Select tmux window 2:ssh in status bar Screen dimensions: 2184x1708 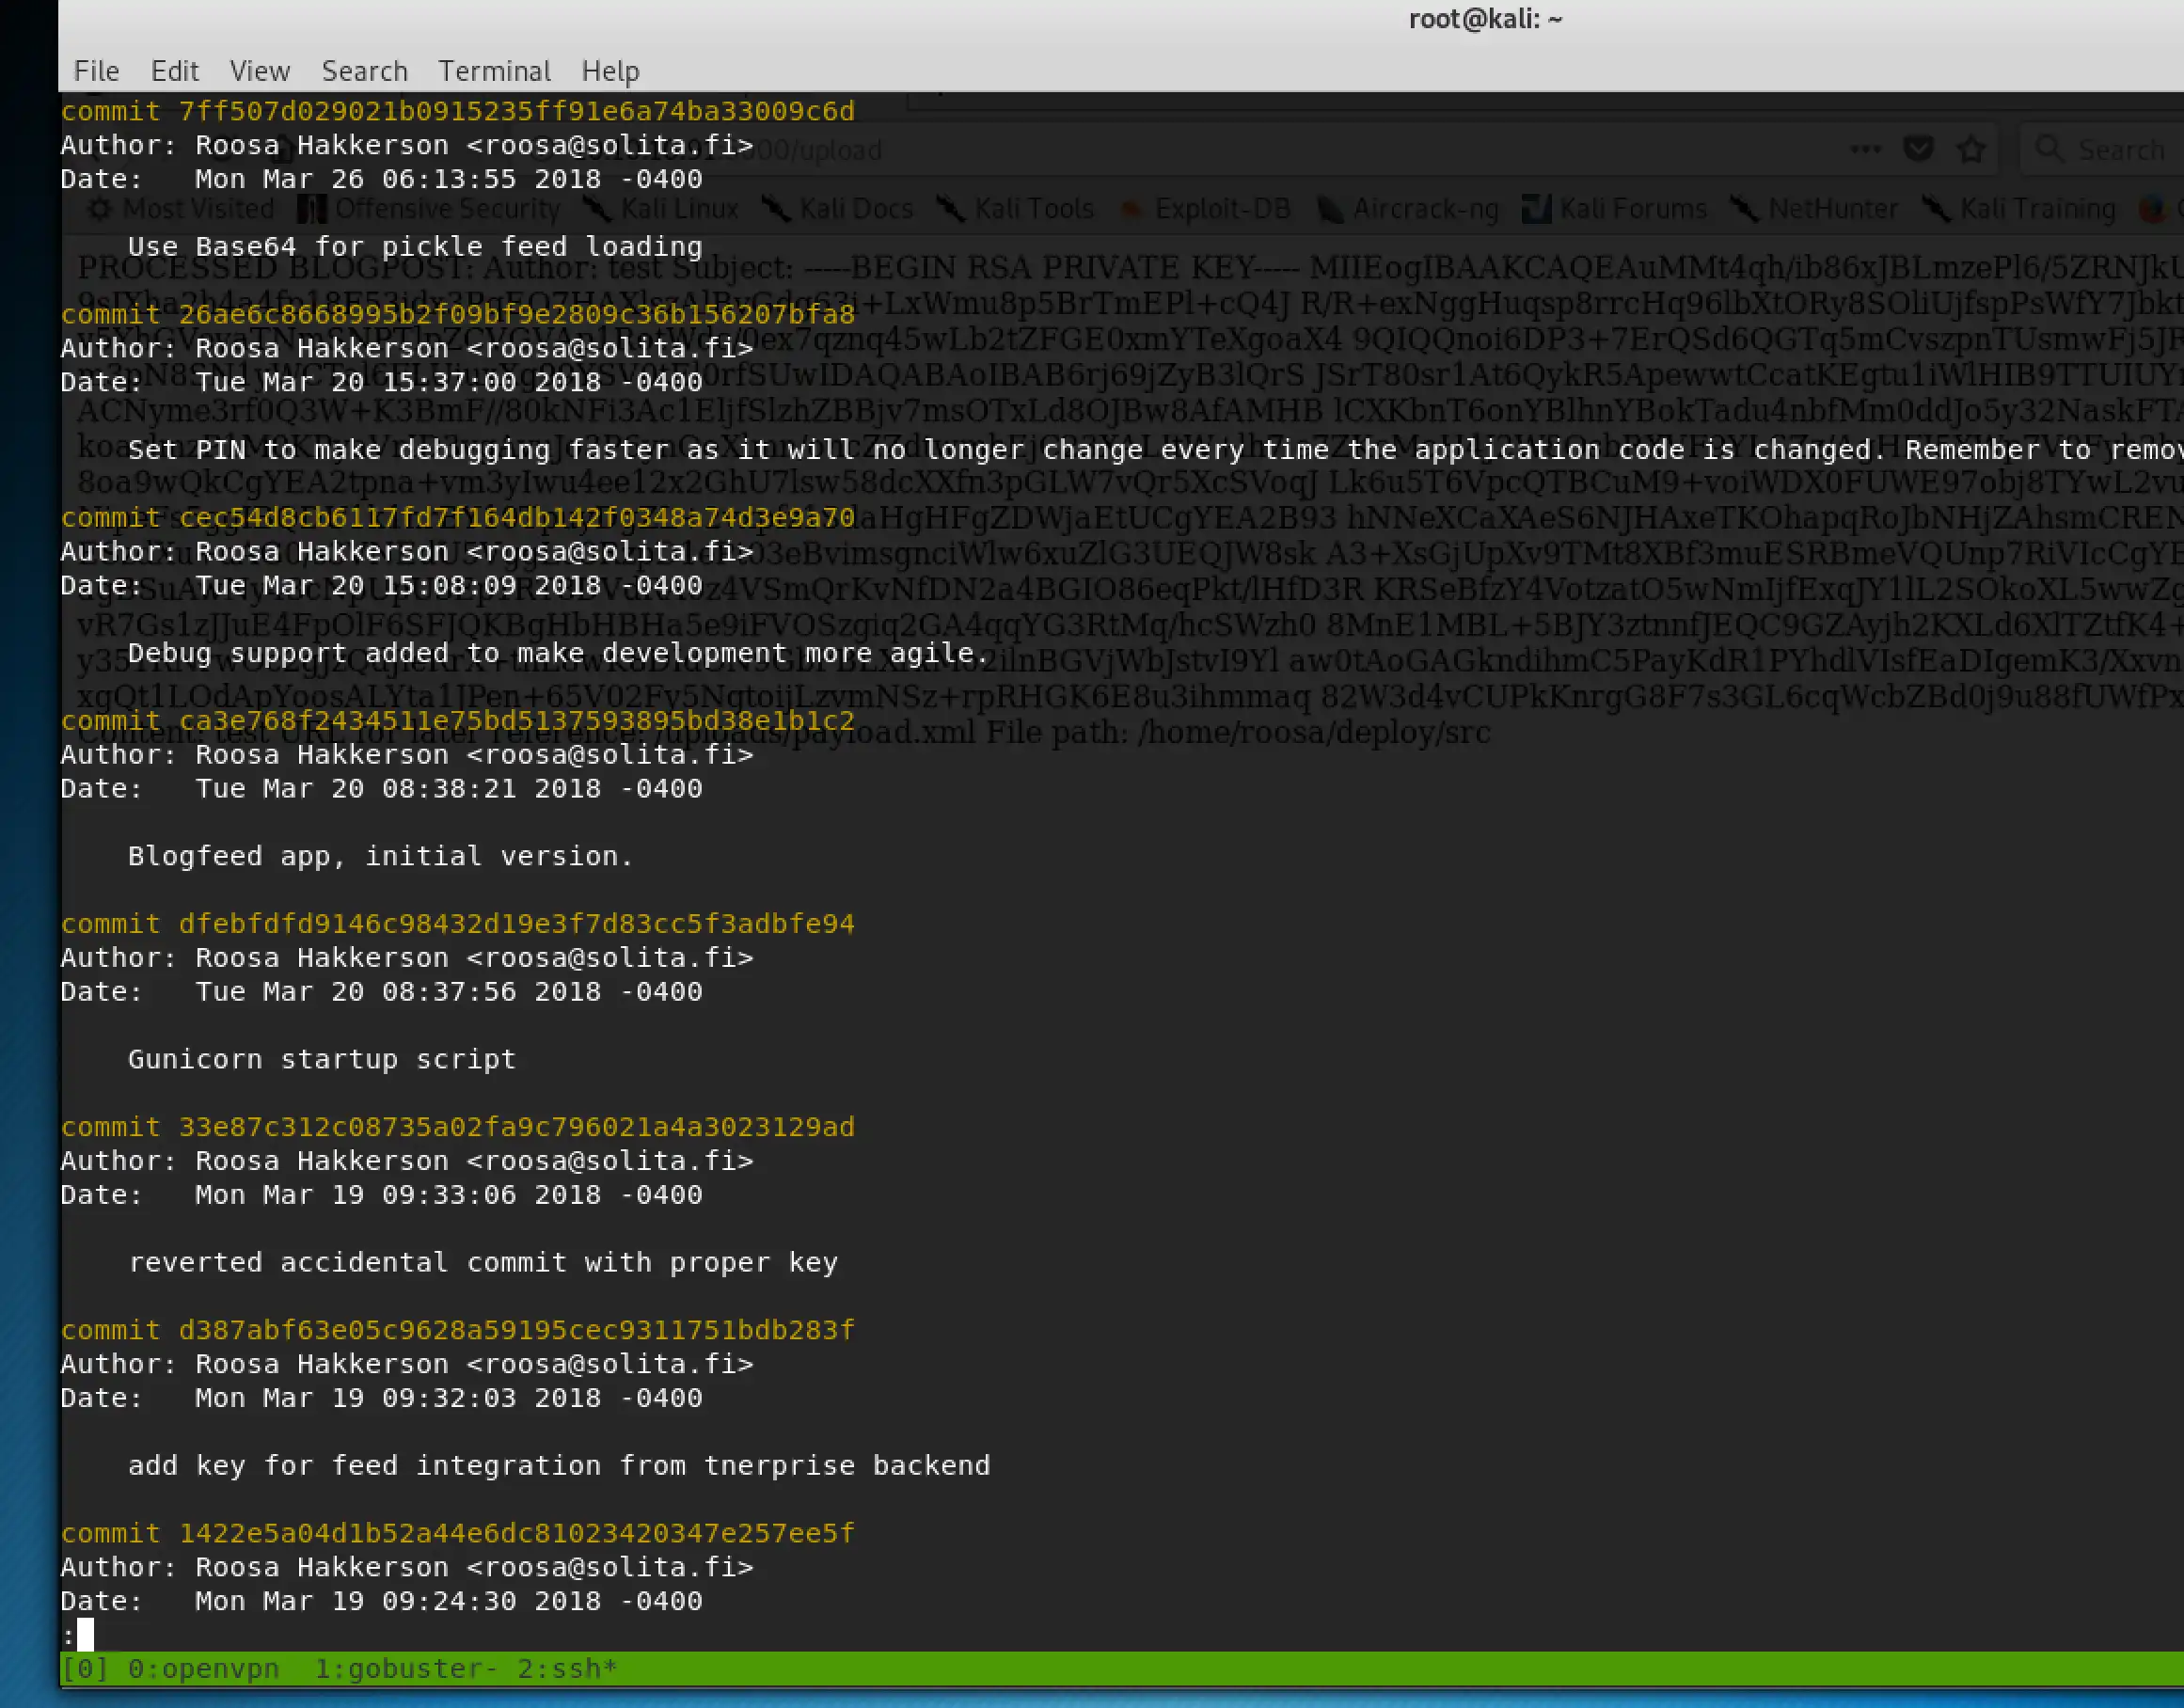click(x=566, y=1668)
